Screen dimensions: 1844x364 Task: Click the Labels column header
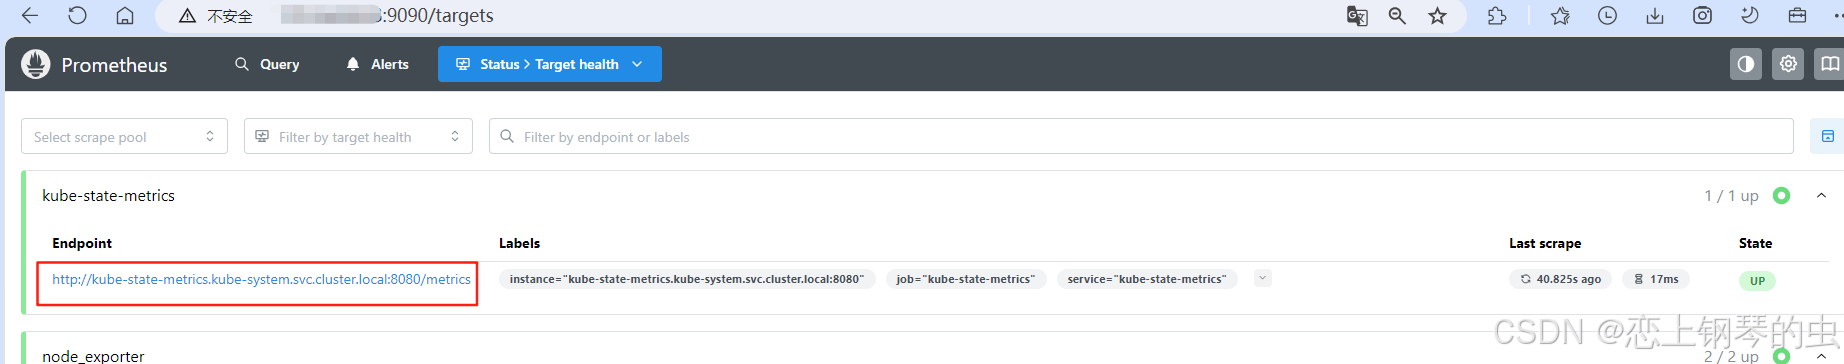tap(519, 243)
